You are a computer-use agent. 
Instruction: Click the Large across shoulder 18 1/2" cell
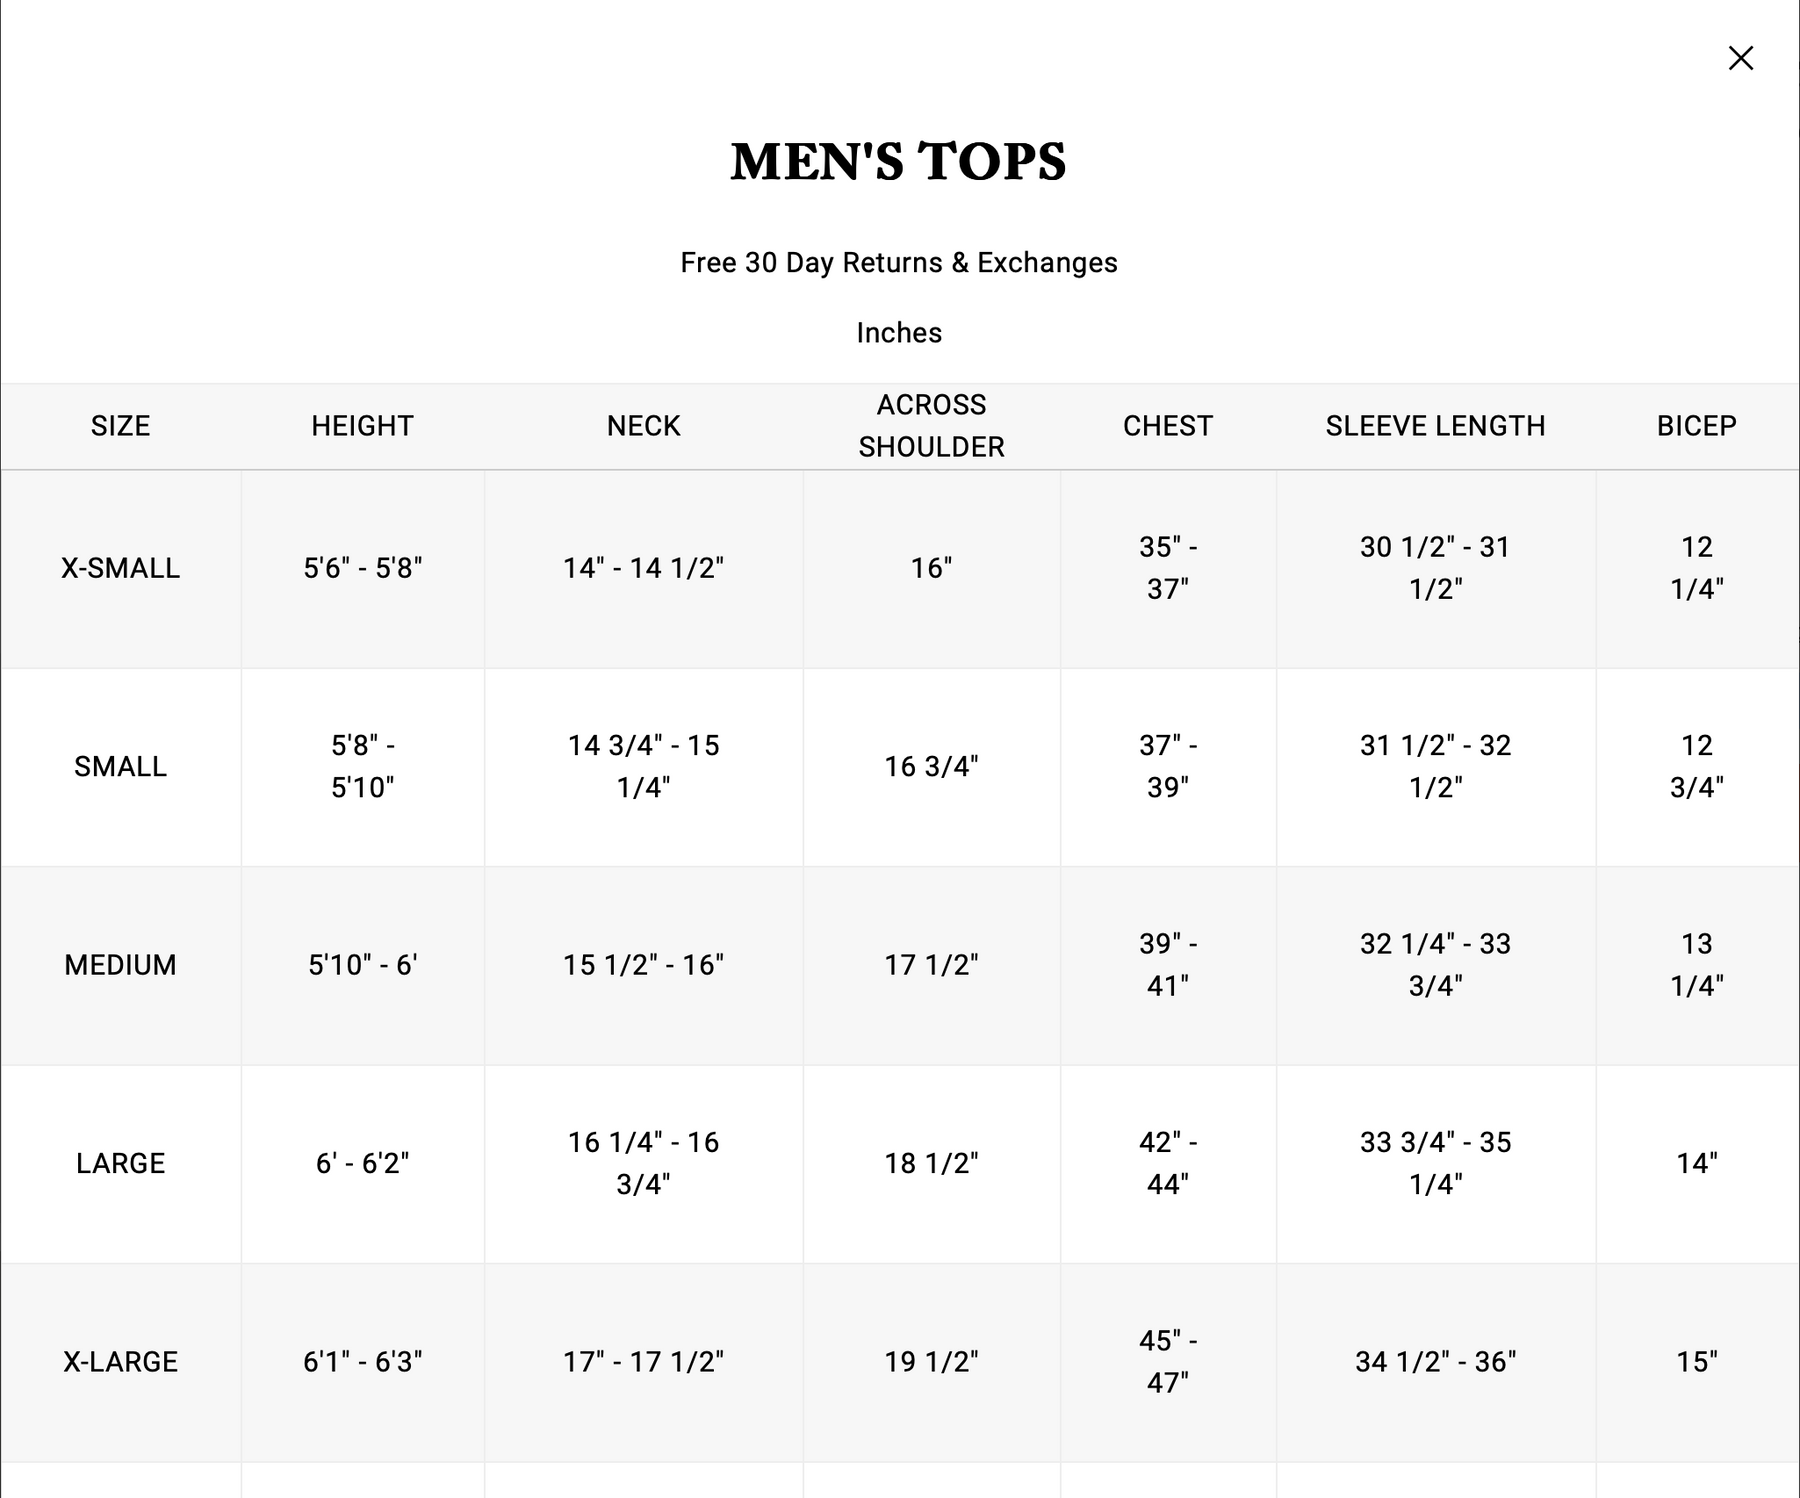coord(931,1163)
